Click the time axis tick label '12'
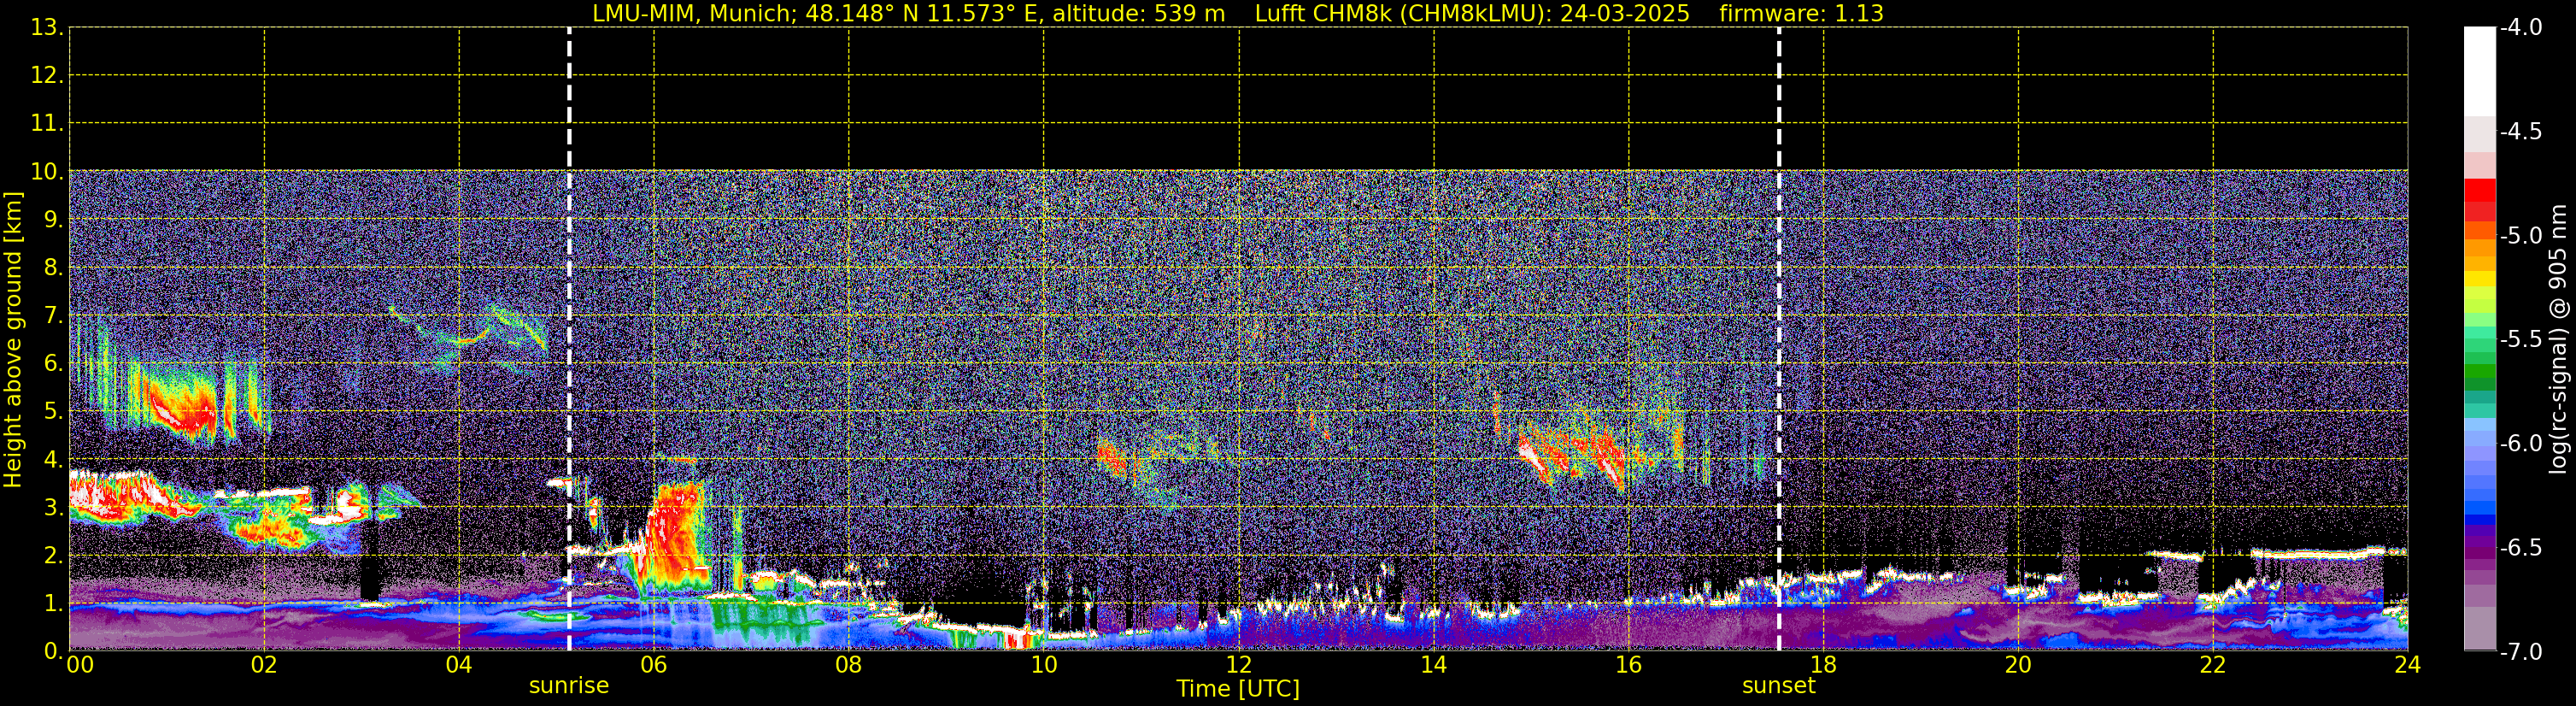 (x=1238, y=665)
